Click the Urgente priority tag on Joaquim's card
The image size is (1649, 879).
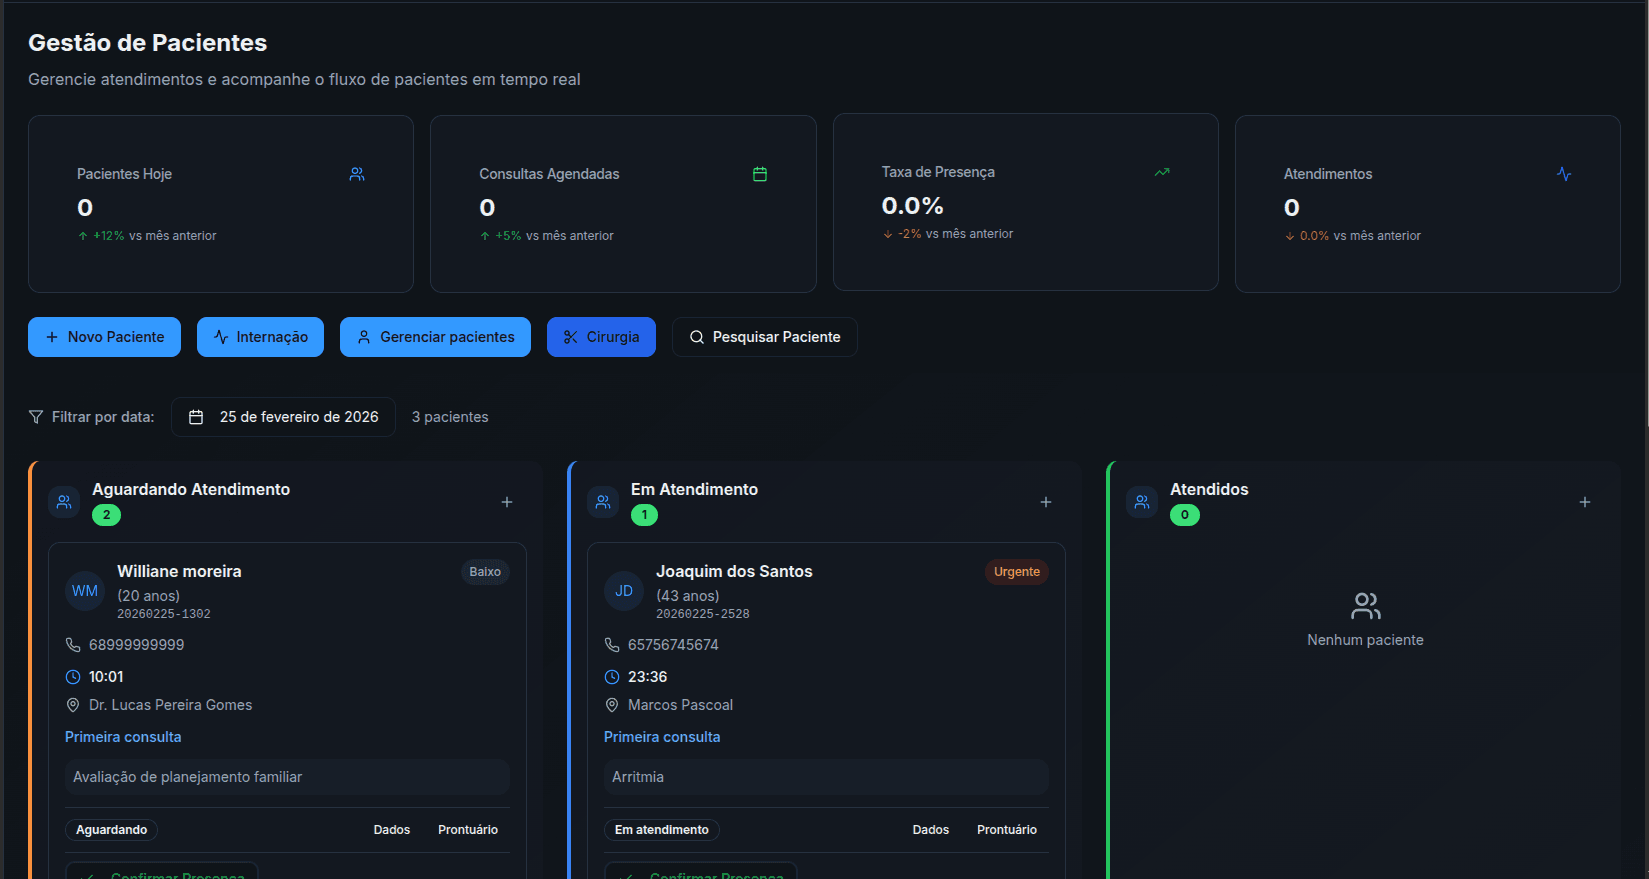(1017, 572)
